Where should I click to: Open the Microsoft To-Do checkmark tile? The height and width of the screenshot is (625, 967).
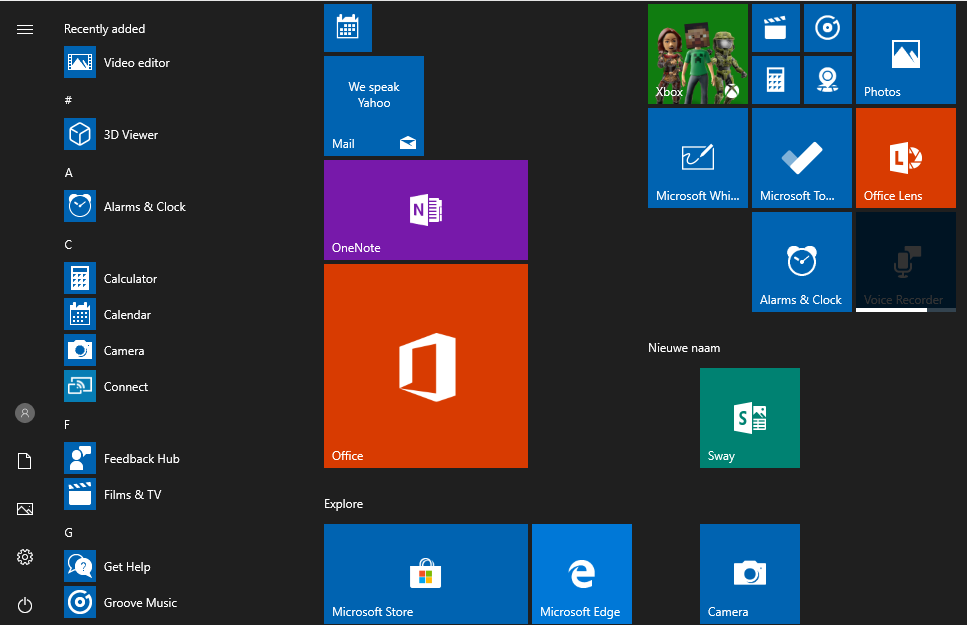pos(802,158)
